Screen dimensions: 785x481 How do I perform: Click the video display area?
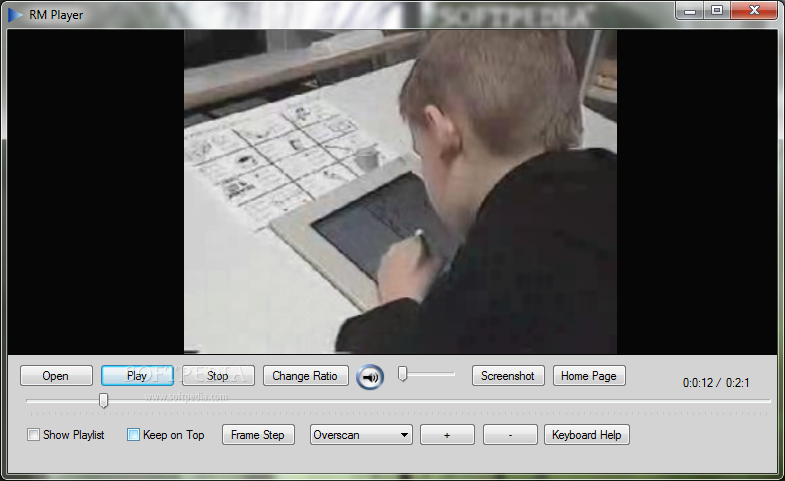392,192
